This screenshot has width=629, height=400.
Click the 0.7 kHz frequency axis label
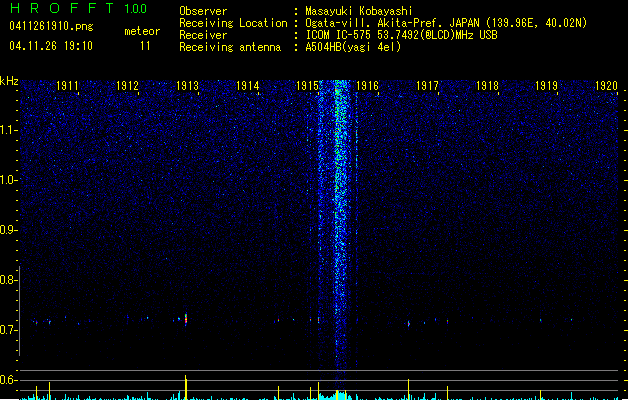pos(8,330)
